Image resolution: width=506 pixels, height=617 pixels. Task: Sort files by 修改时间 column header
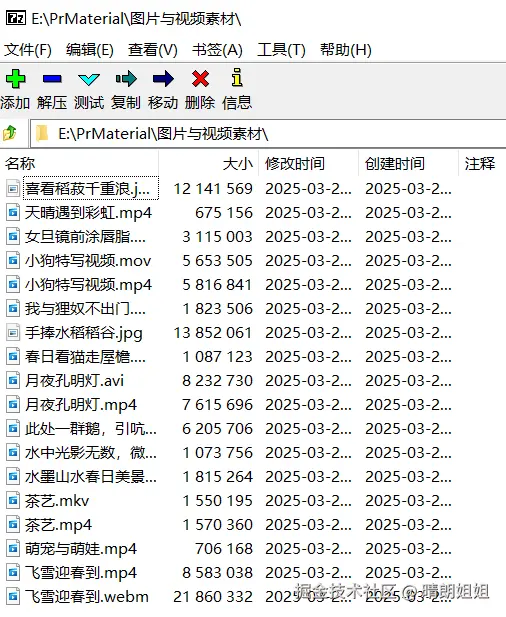coord(308,163)
